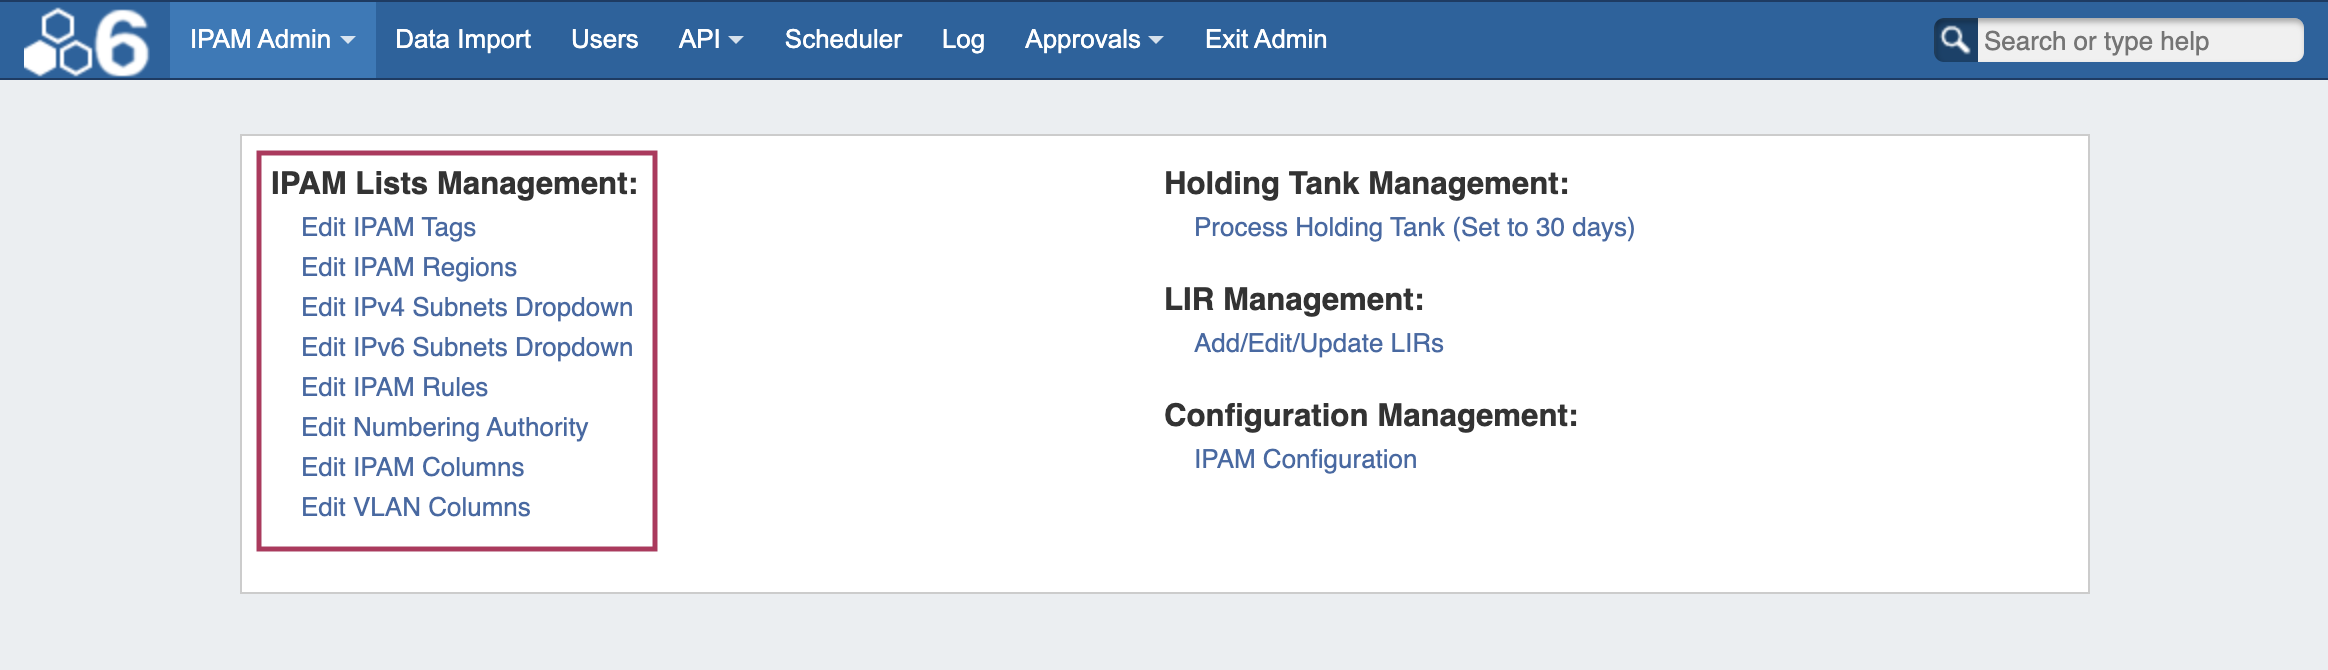The width and height of the screenshot is (2328, 670).
Task: Click the Edit Numbering Authority link
Action: pyautogui.click(x=444, y=427)
